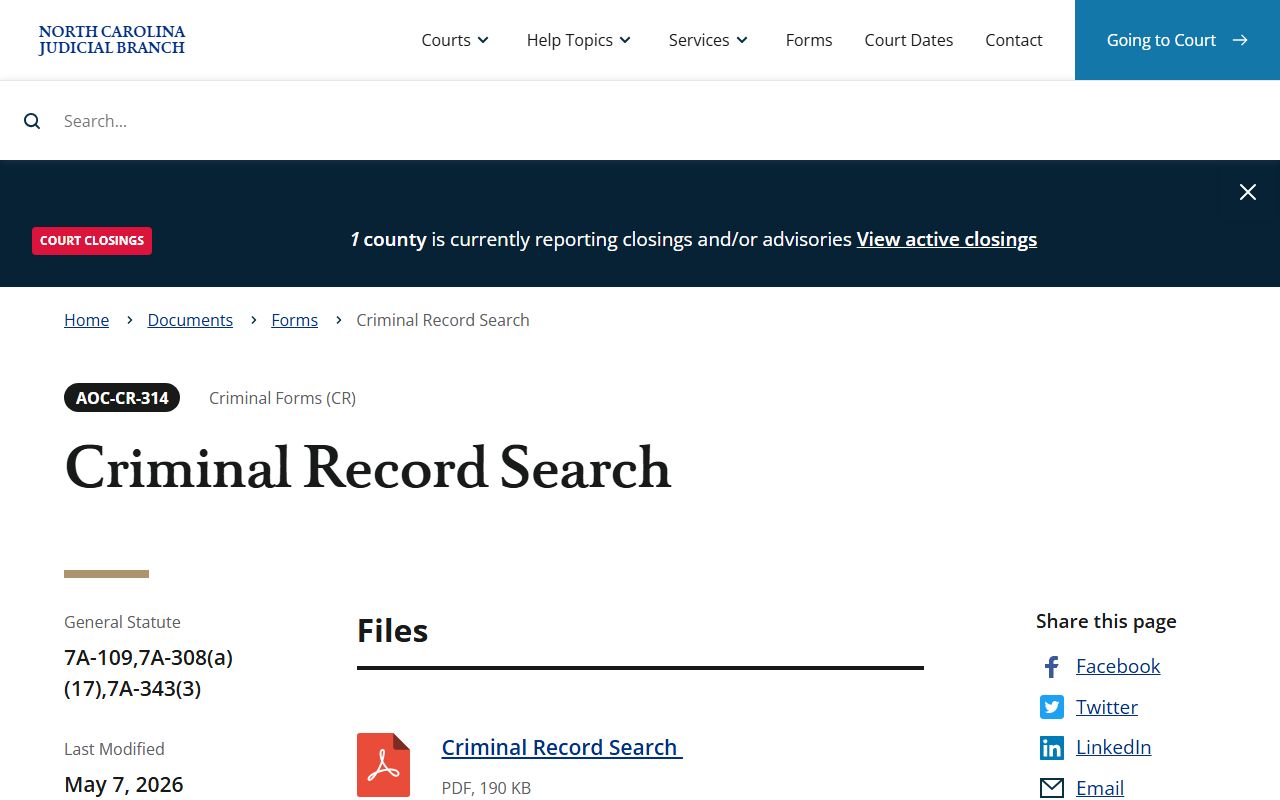The width and height of the screenshot is (1280, 800).
Task: Click the Criminal Record Search page heading
Action: coord(367,468)
